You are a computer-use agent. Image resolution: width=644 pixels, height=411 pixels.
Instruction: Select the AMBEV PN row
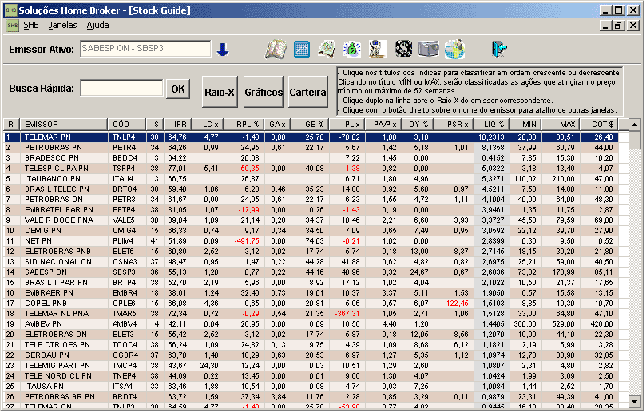point(311,324)
